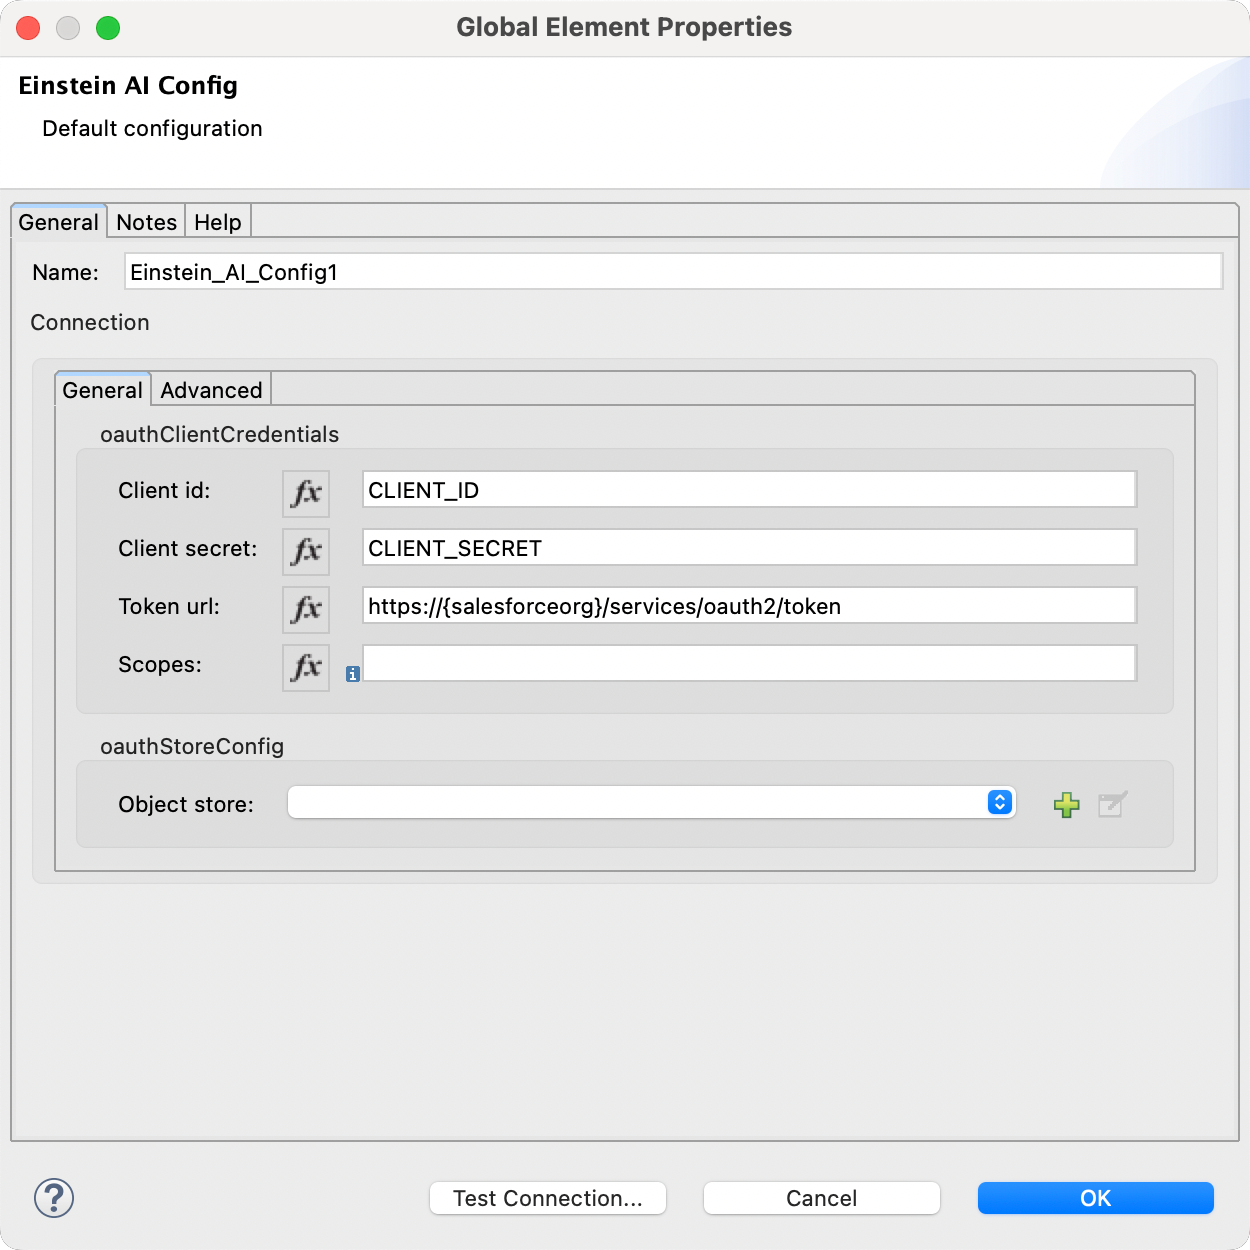Switch to the Notes tab
Screen dimensions: 1250x1250
point(146,222)
